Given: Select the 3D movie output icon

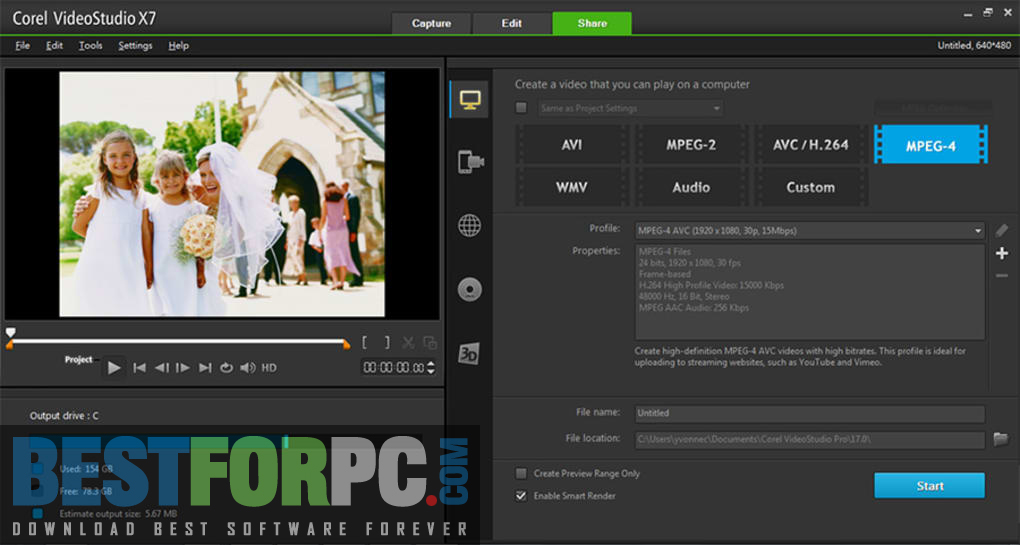Looking at the screenshot, I should [x=469, y=353].
